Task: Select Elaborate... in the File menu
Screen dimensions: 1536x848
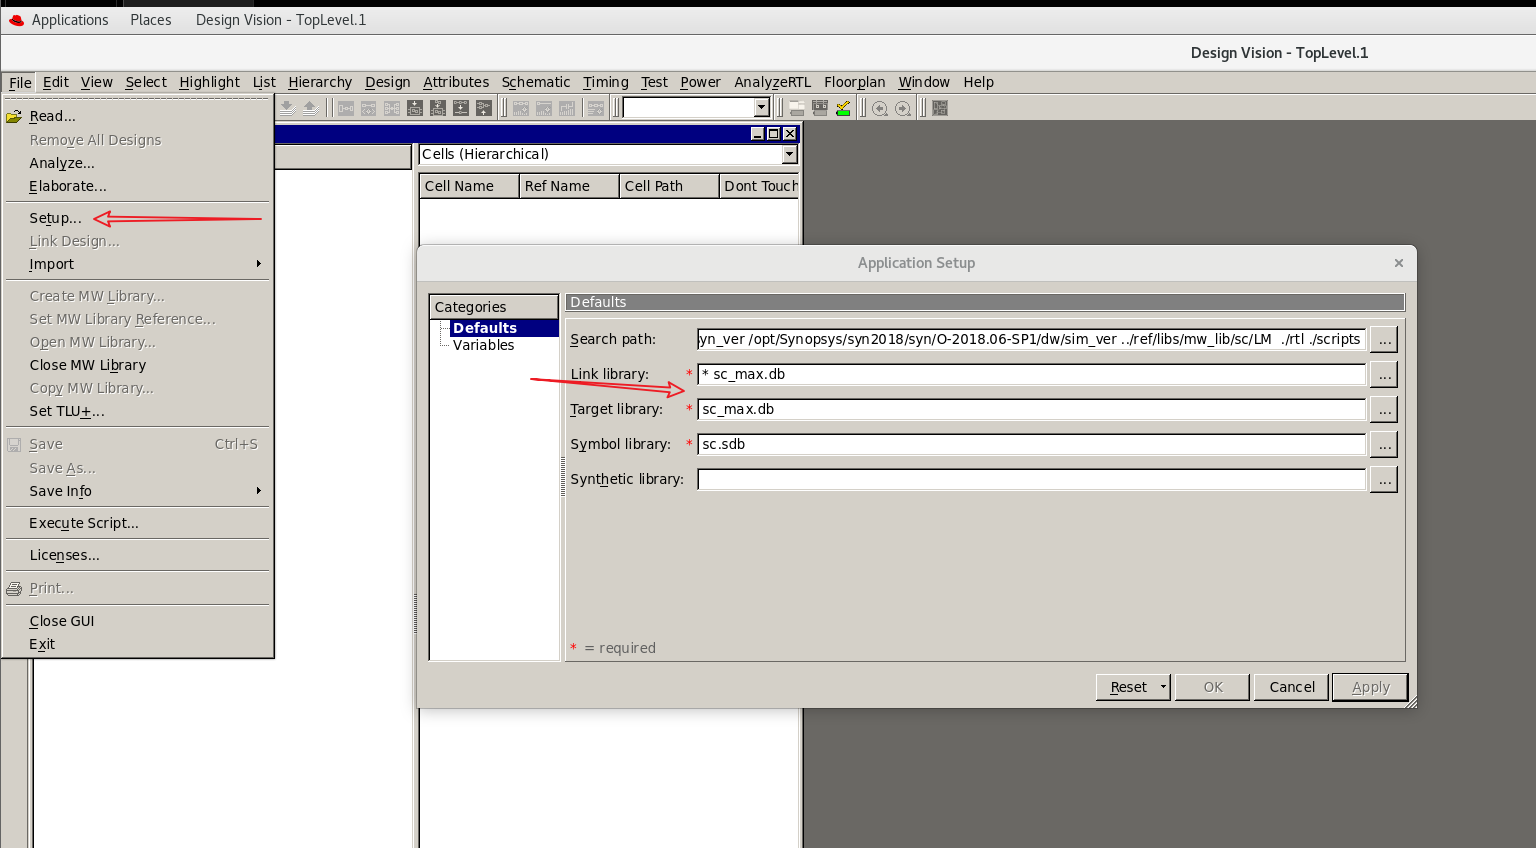Action: [68, 186]
